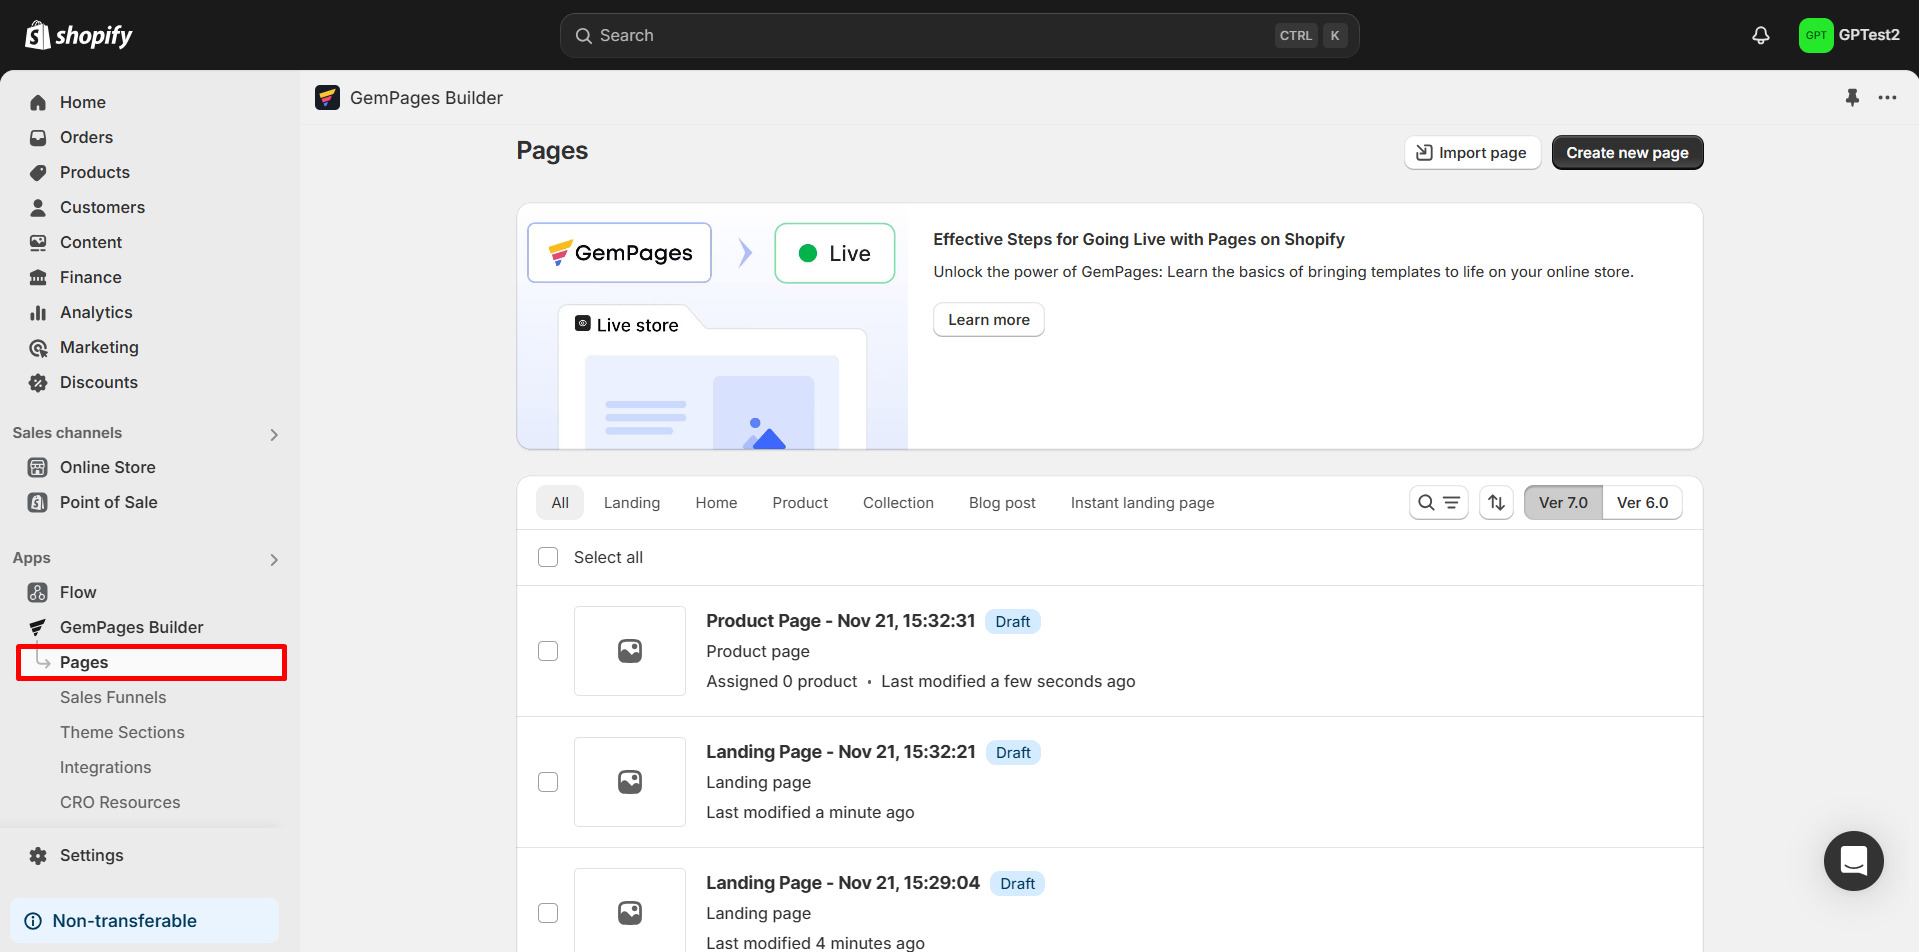
Task: Click the Shopify logo
Action: click(79, 35)
